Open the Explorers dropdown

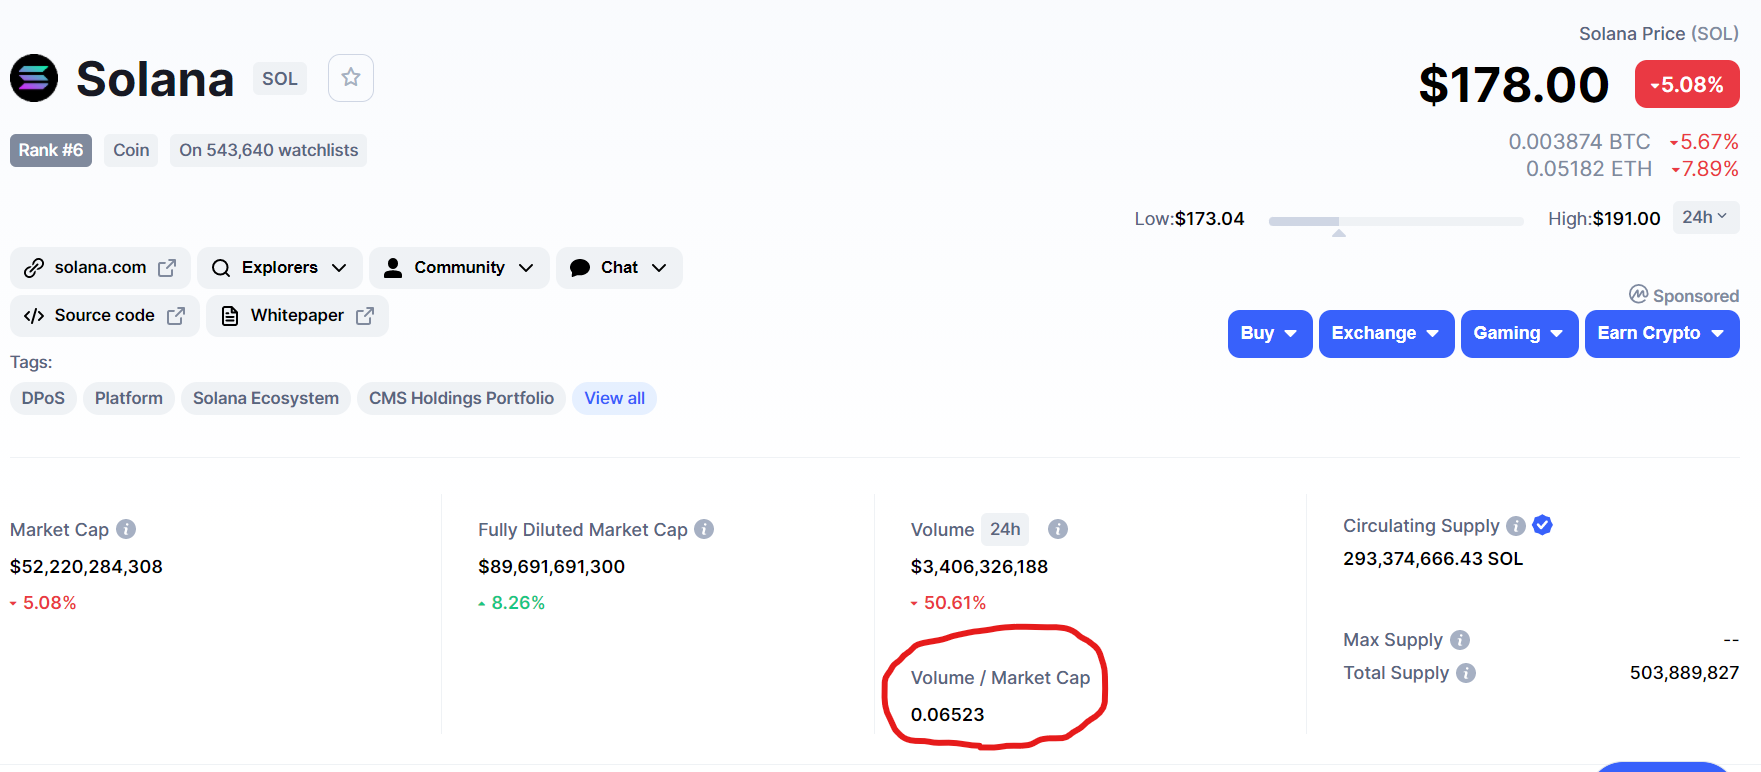pyautogui.click(x=280, y=268)
